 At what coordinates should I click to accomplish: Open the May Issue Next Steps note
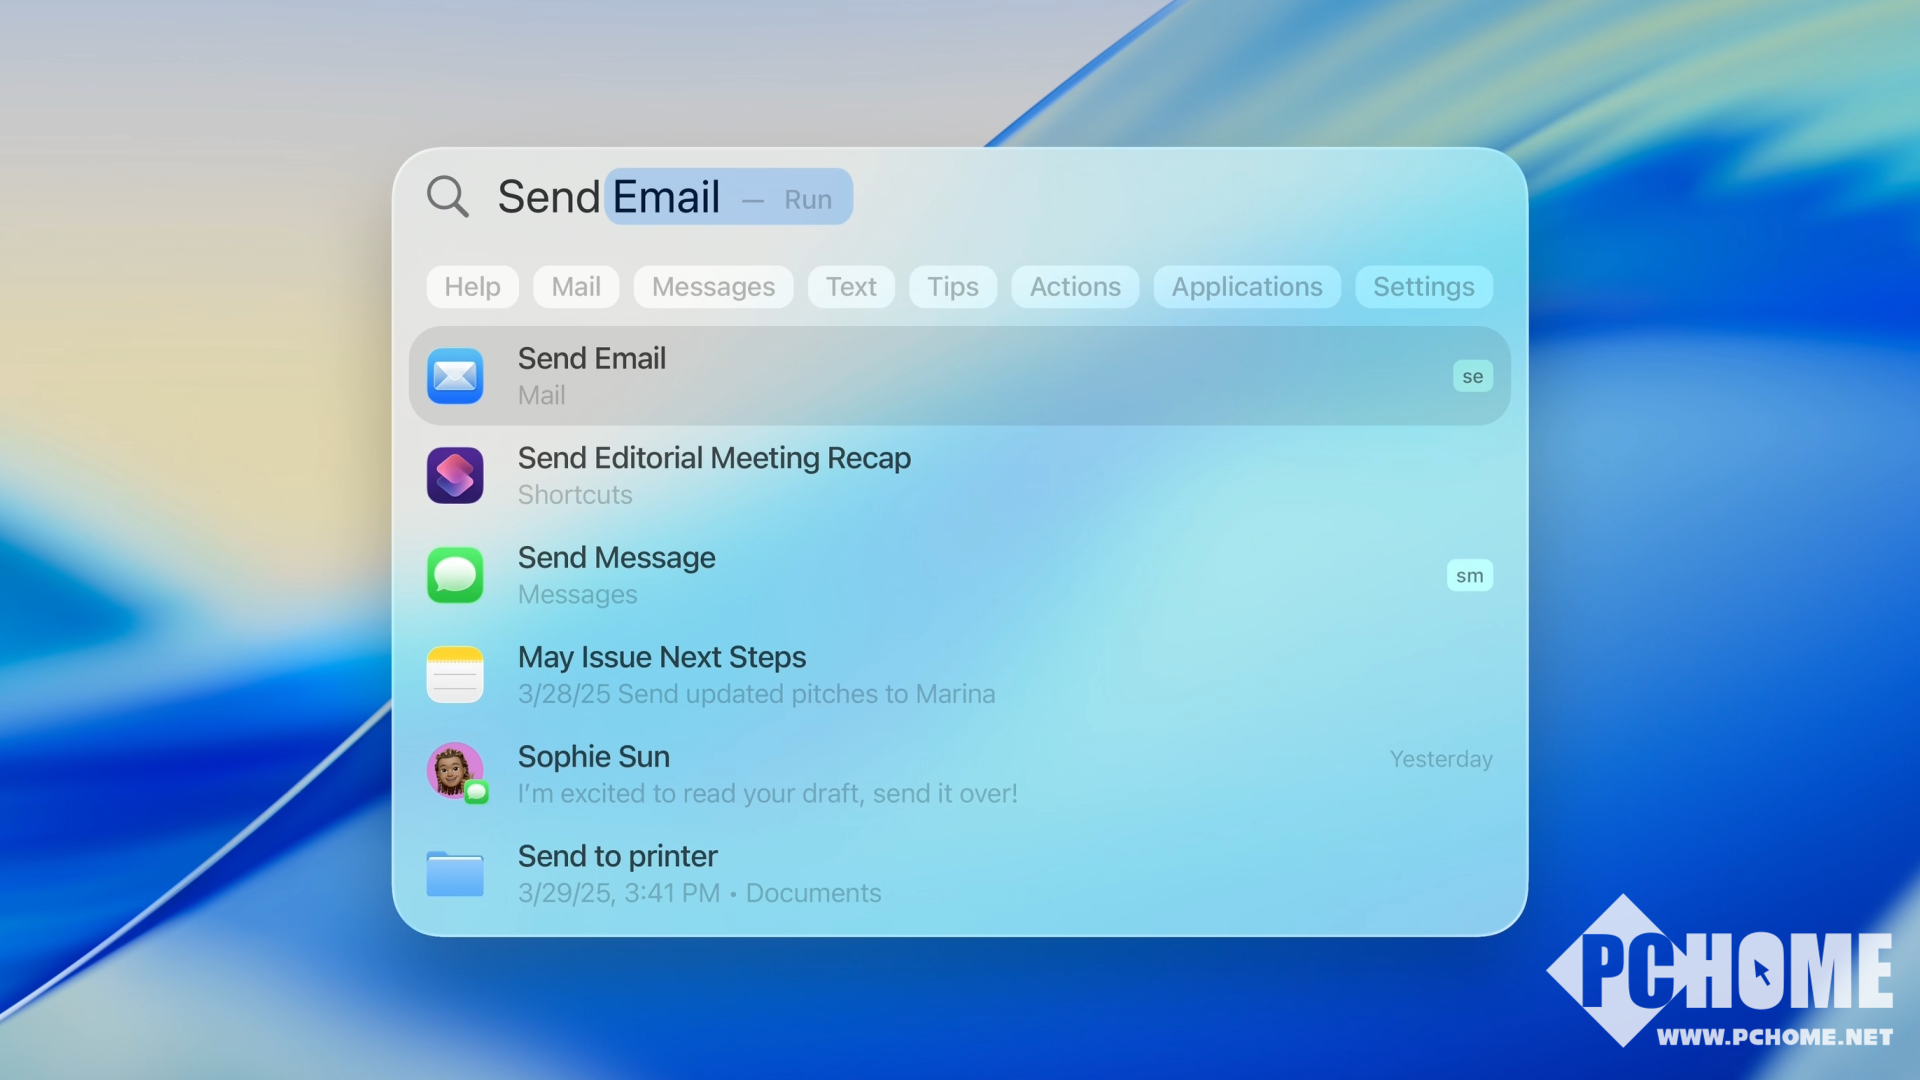click(x=960, y=675)
